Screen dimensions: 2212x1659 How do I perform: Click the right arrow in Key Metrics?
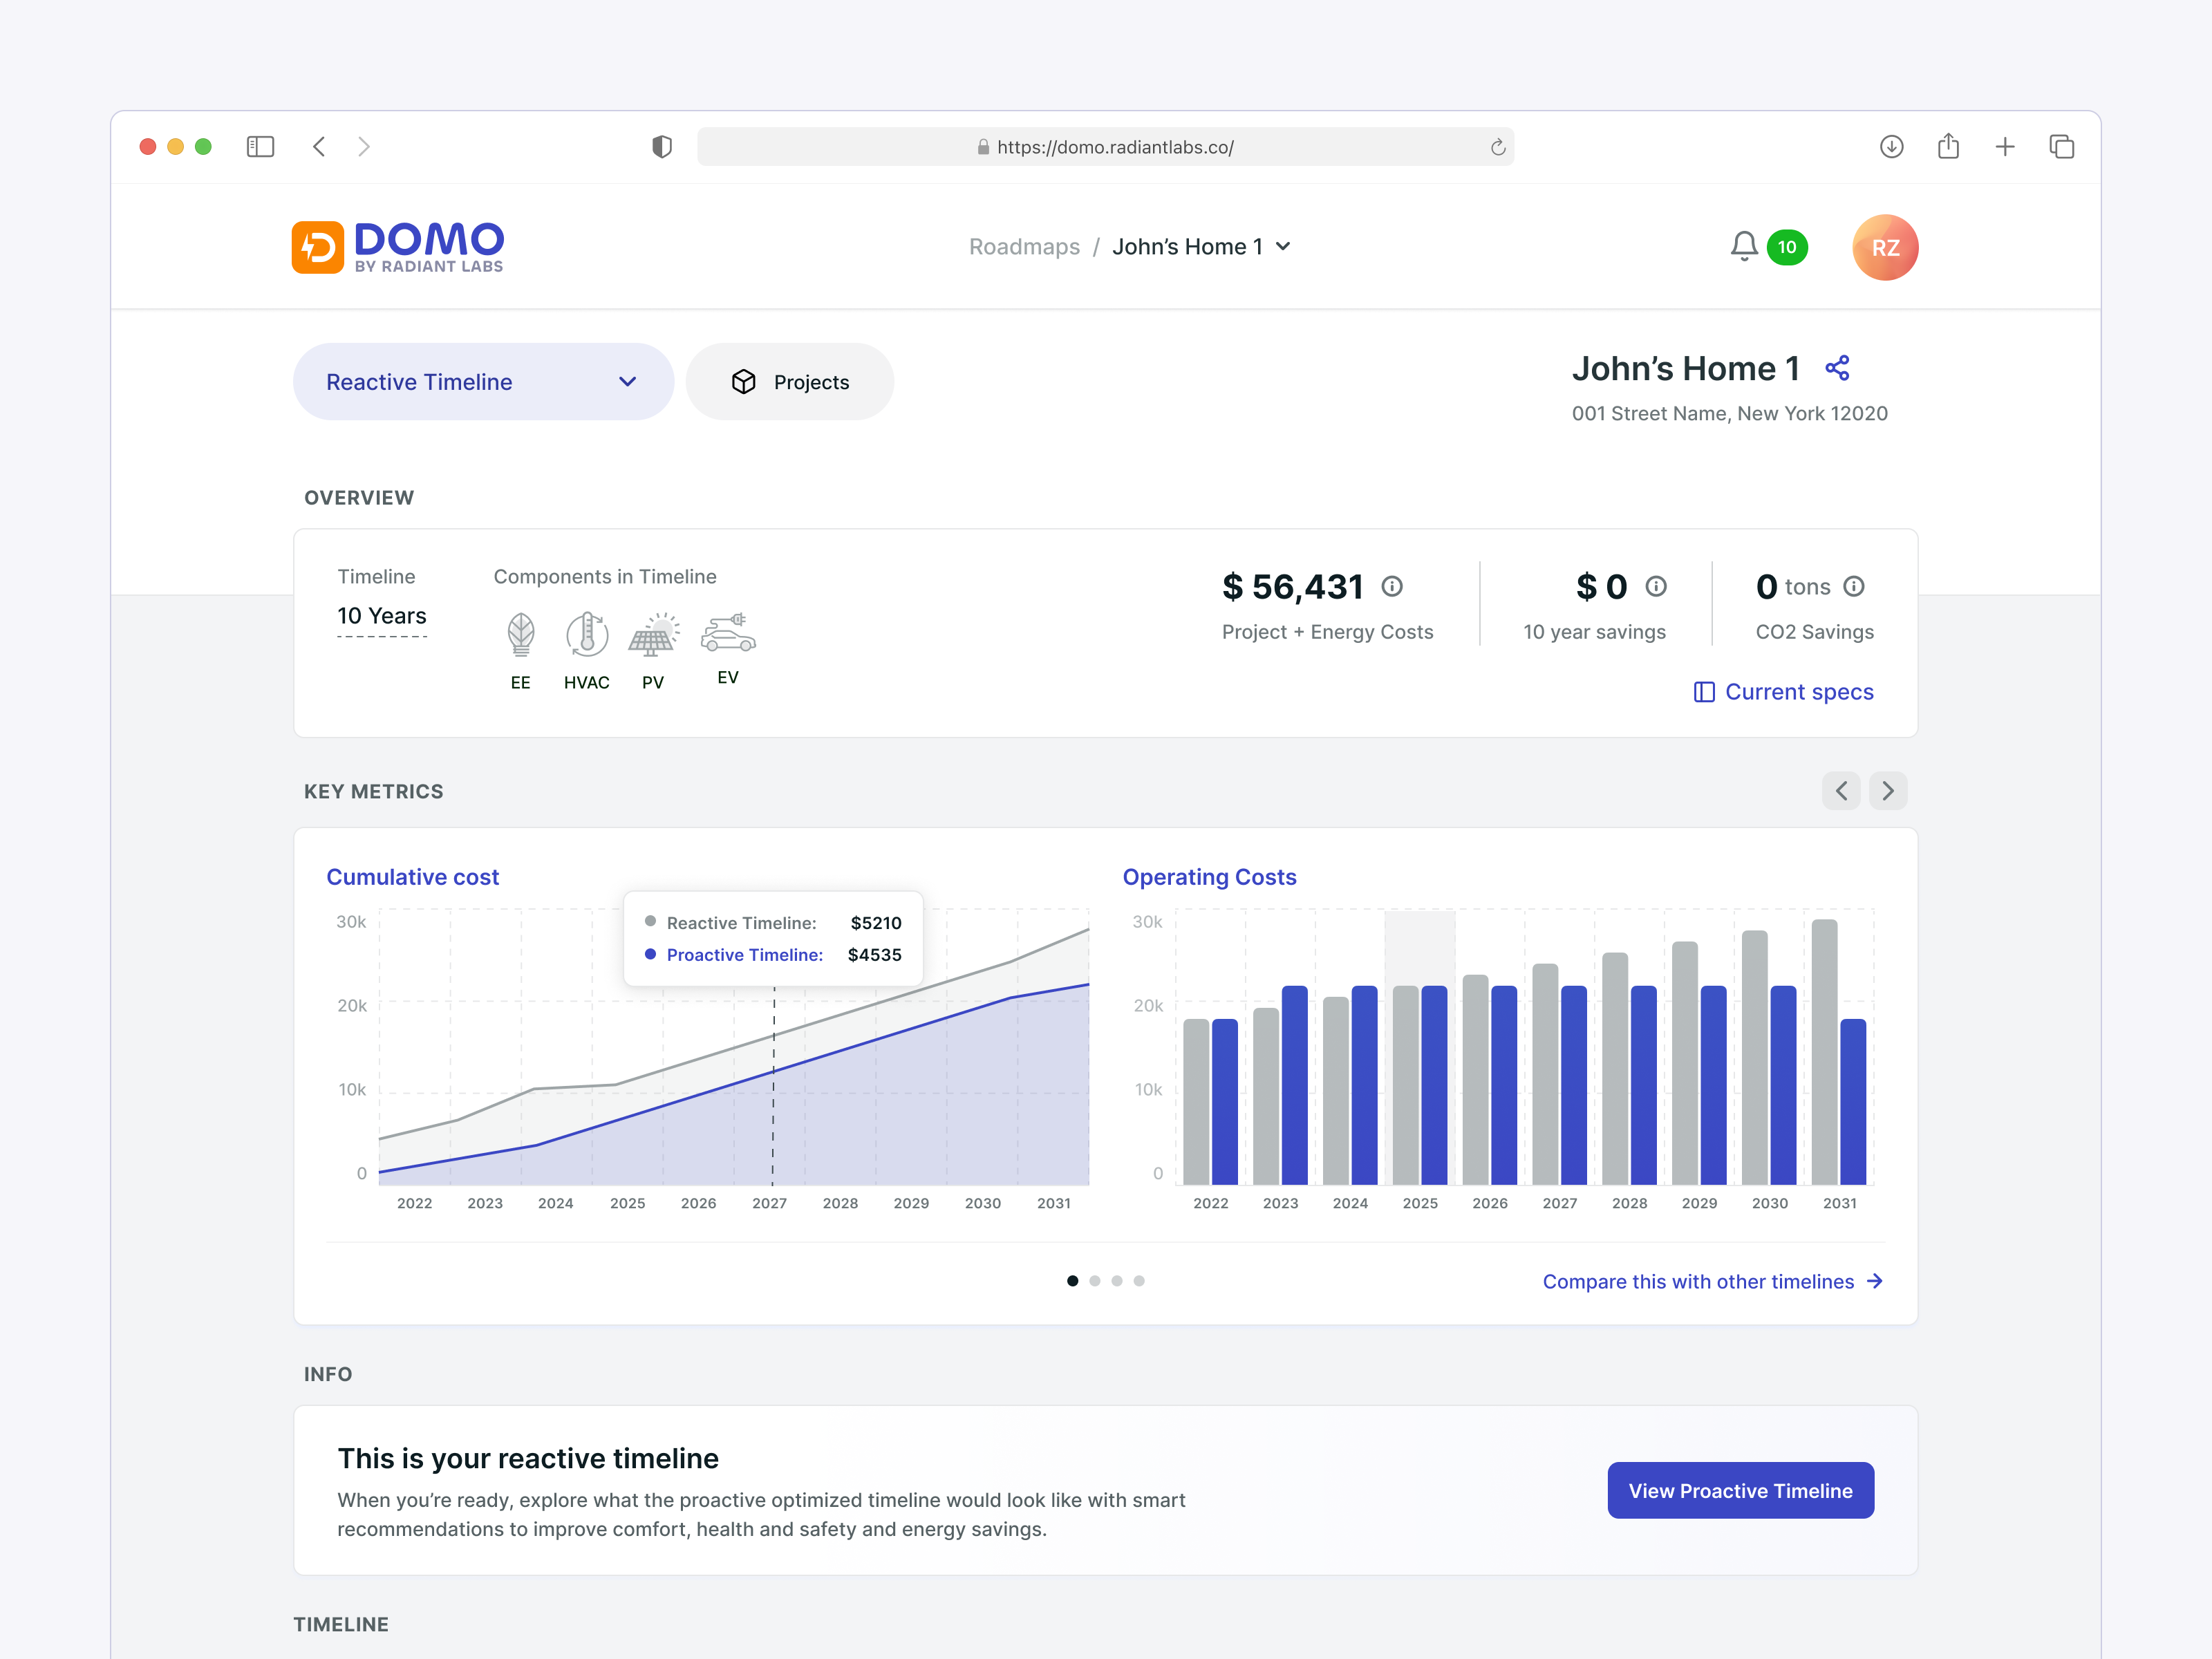[1888, 790]
